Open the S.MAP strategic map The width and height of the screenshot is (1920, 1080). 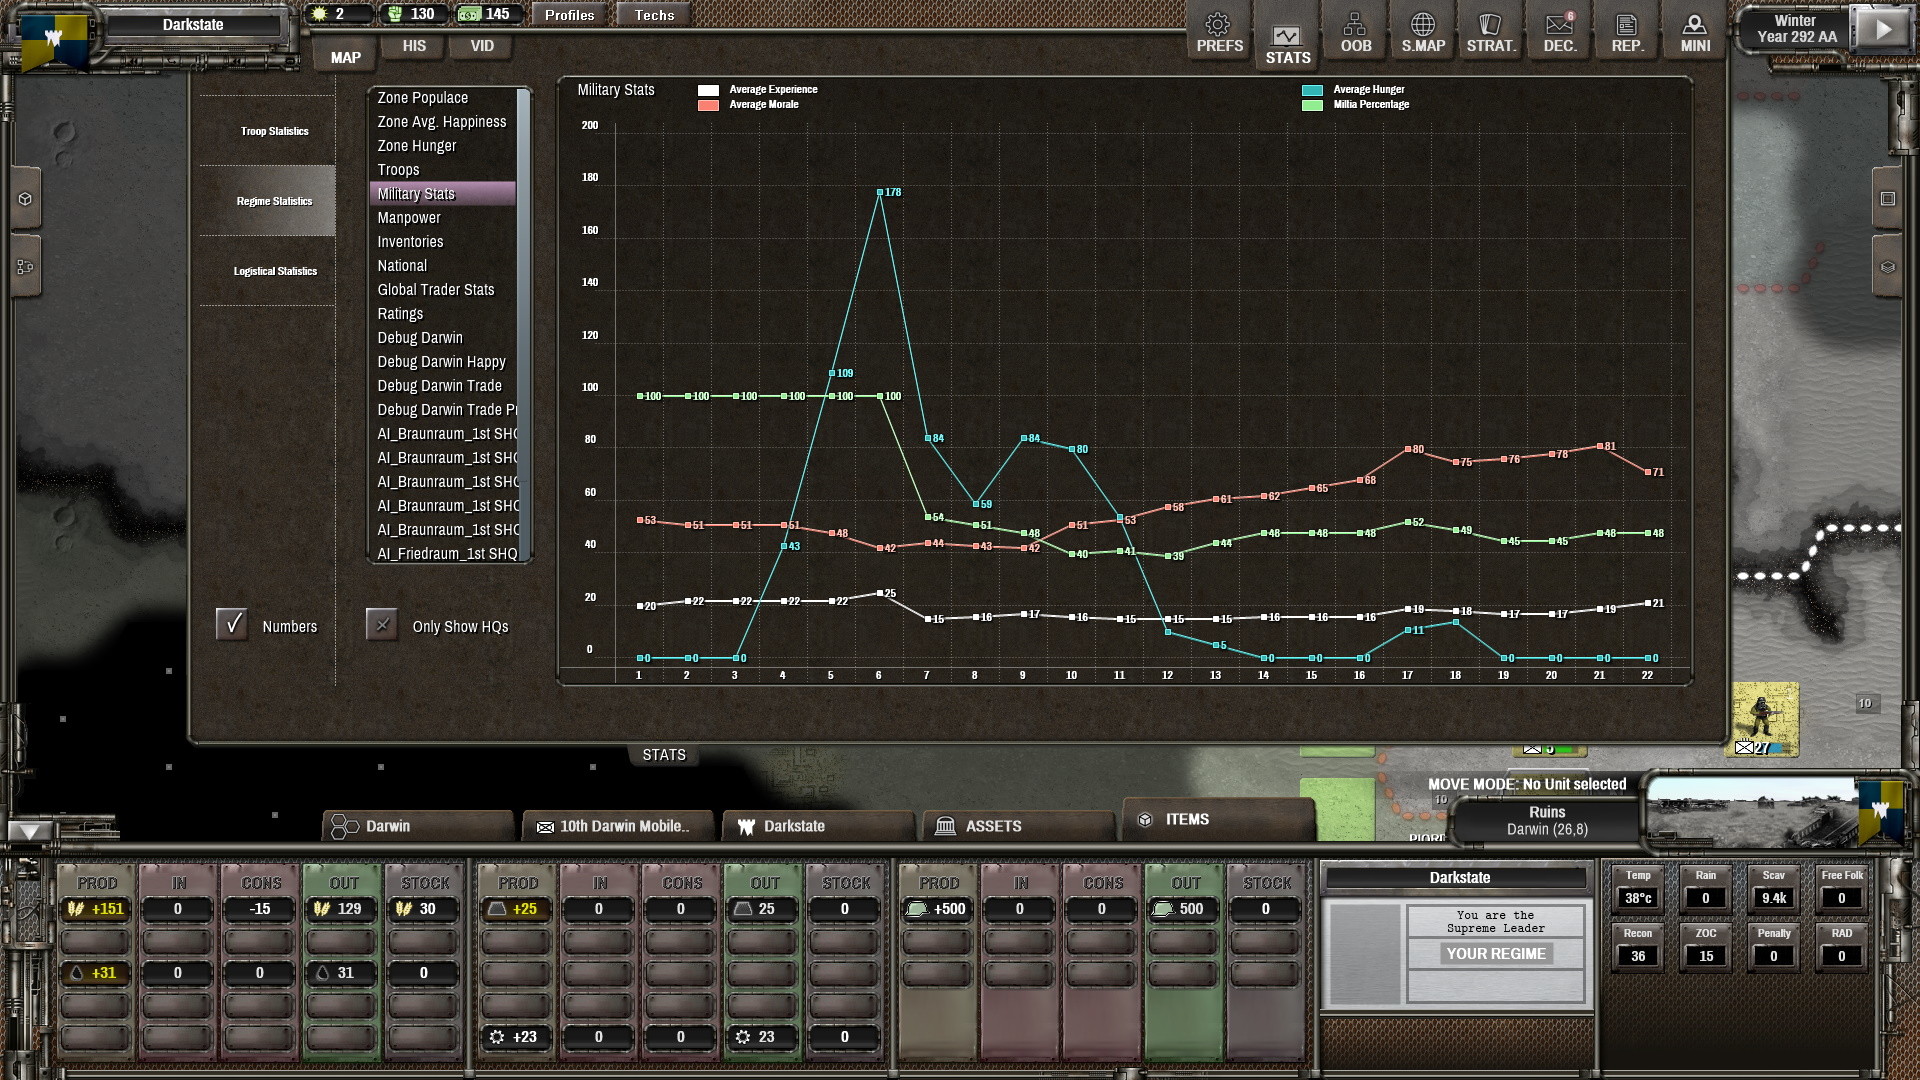point(1423,30)
